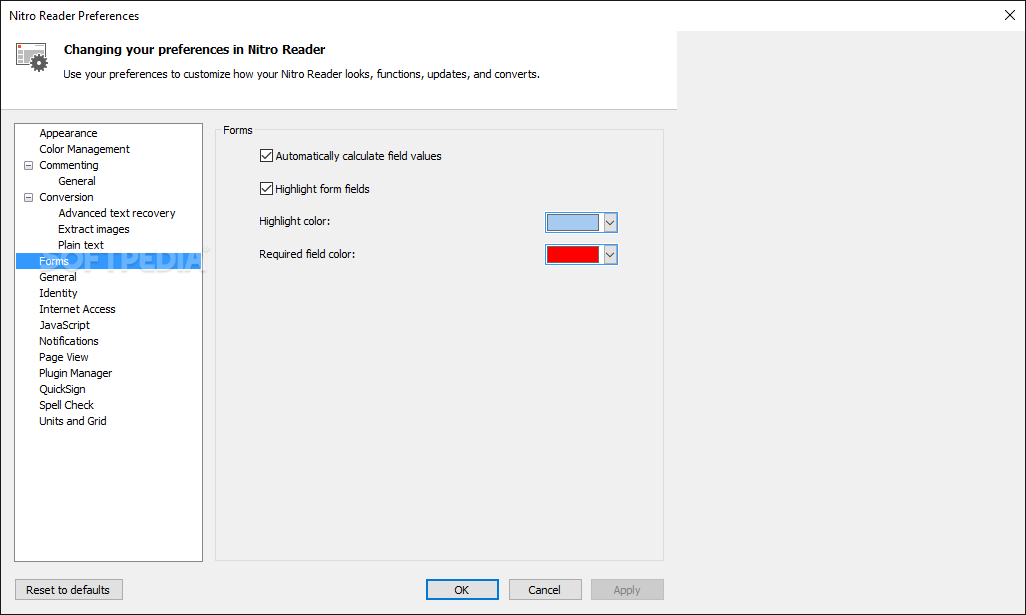The width and height of the screenshot is (1026, 615).
Task: Confirm with the OK button
Action: click(462, 589)
